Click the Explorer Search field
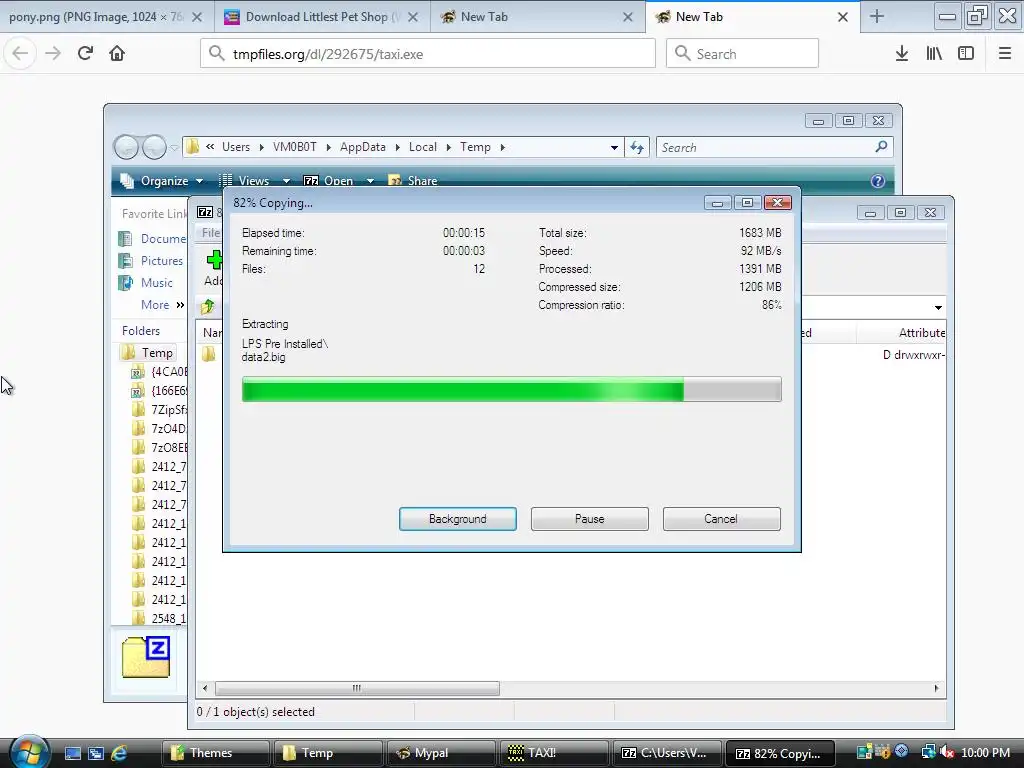Image resolution: width=1024 pixels, height=768 pixels. (774, 148)
